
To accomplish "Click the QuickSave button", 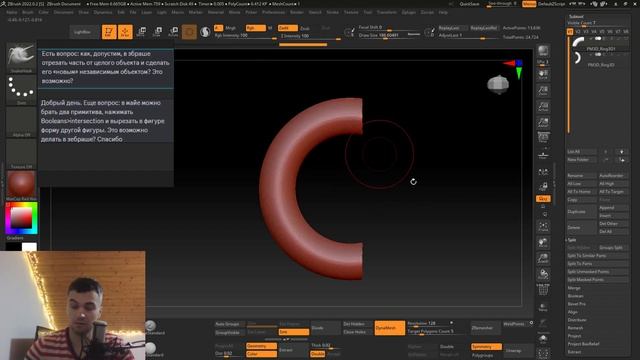I will [x=469, y=4].
